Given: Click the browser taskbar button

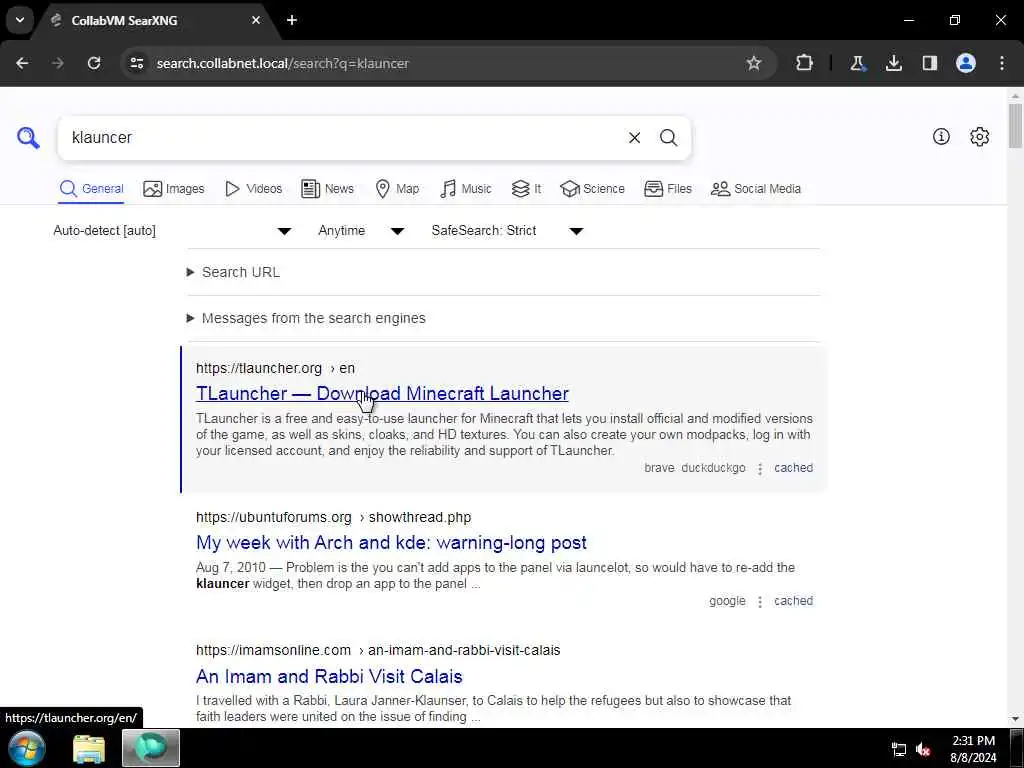Looking at the screenshot, I should 151,748.
